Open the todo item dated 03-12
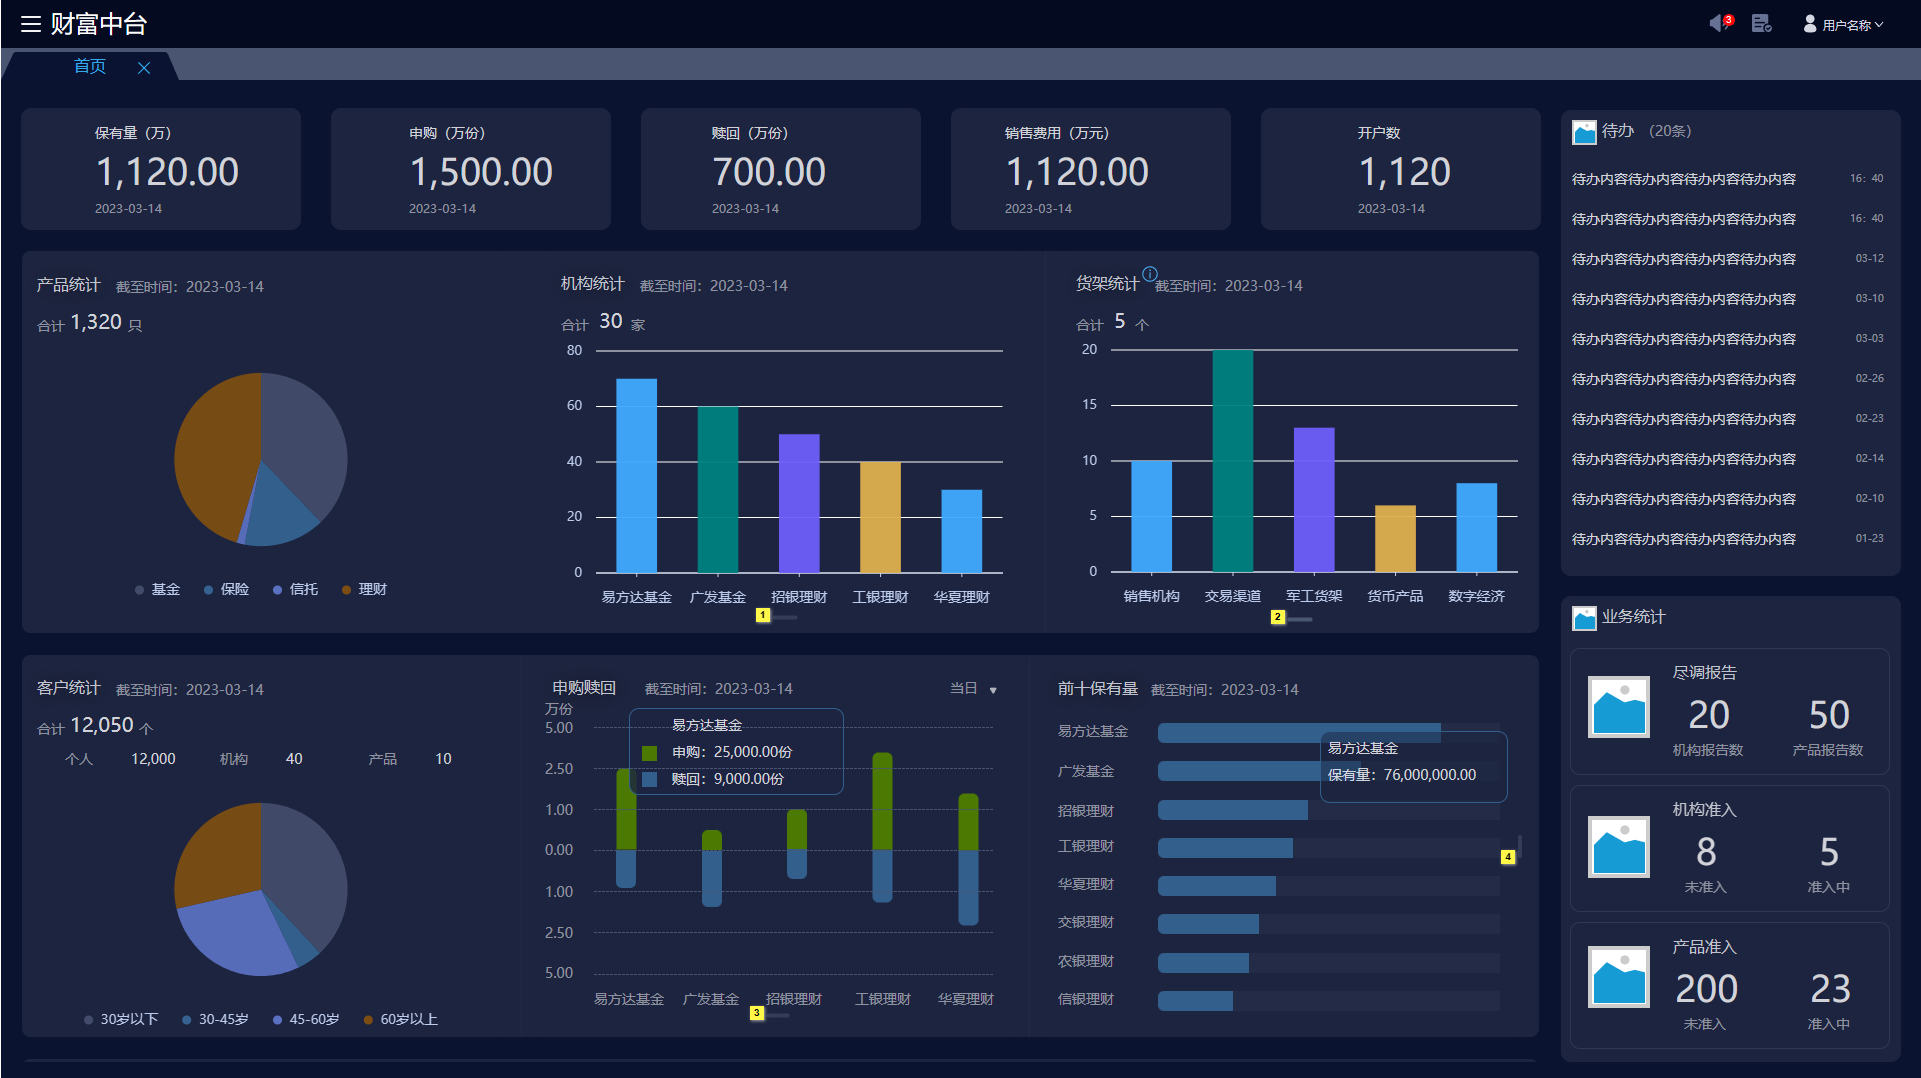The width and height of the screenshot is (1921, 1078). pyautogui.click(x=1728, y=259)
